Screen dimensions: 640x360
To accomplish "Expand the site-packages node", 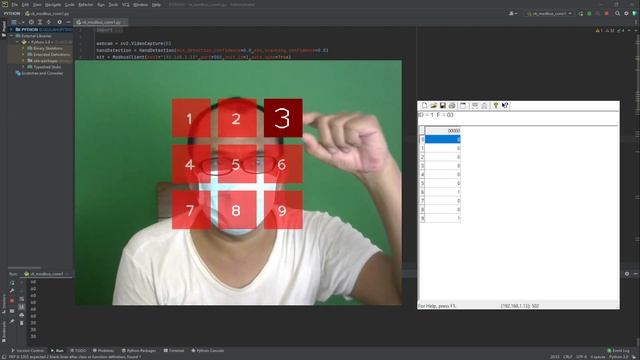I will 23,60.
